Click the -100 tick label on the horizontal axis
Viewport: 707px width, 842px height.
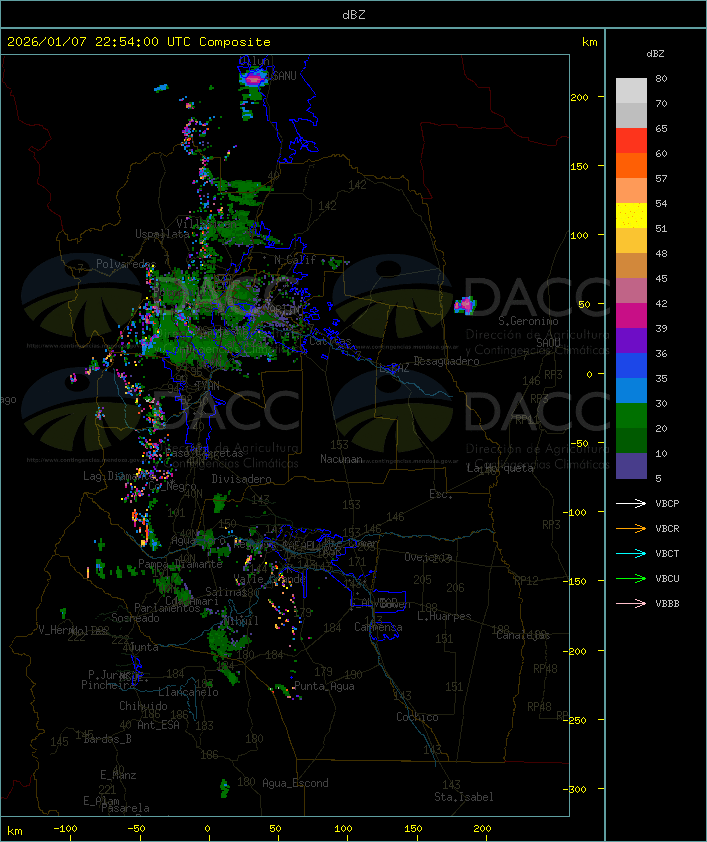point(65,829)
